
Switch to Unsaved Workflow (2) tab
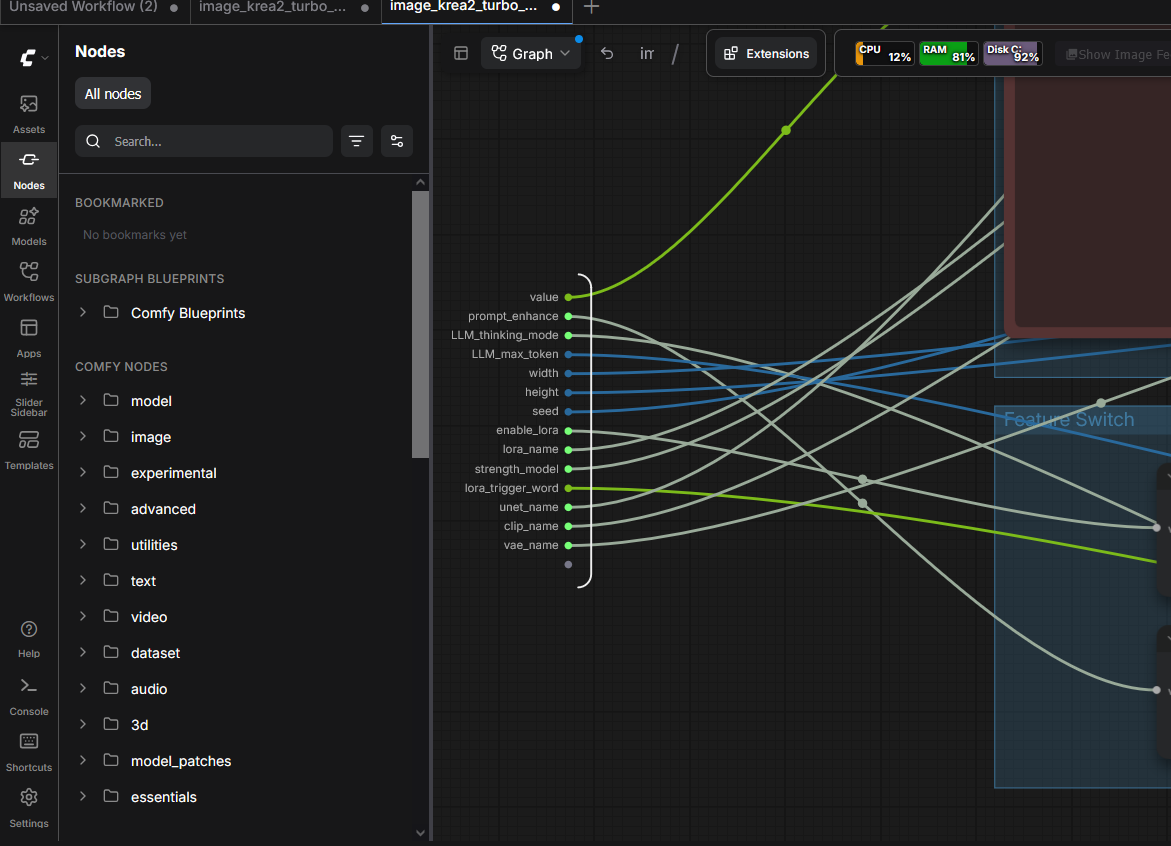pos(95,9)
